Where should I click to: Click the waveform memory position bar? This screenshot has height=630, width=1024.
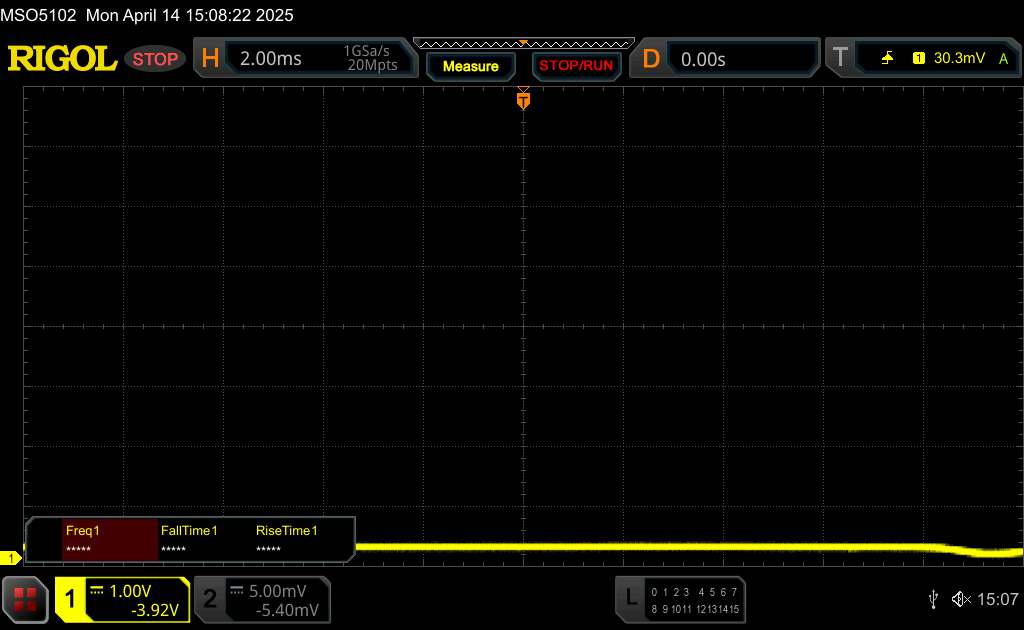pos(524,44)
